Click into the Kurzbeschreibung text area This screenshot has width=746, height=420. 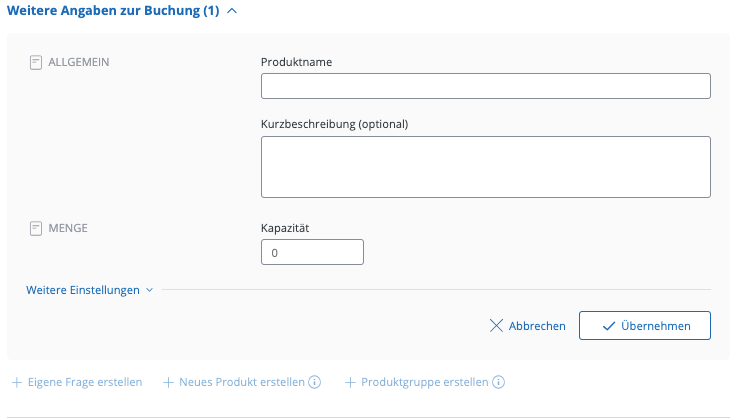coord(485,167)
